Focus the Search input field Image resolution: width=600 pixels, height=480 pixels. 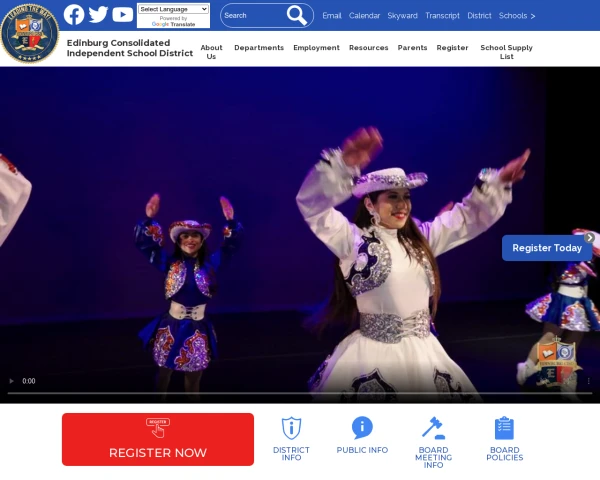[254, 16]
